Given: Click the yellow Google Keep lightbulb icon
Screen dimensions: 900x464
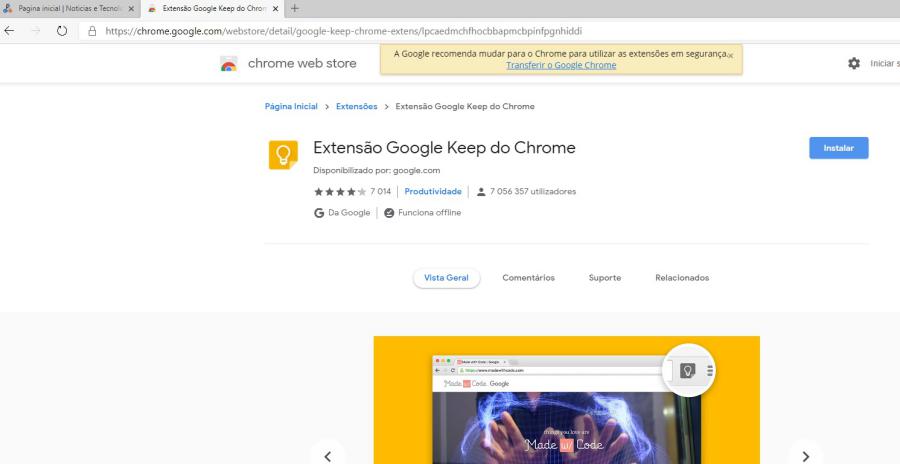Looking at the screenshot, I should point(283,155).
